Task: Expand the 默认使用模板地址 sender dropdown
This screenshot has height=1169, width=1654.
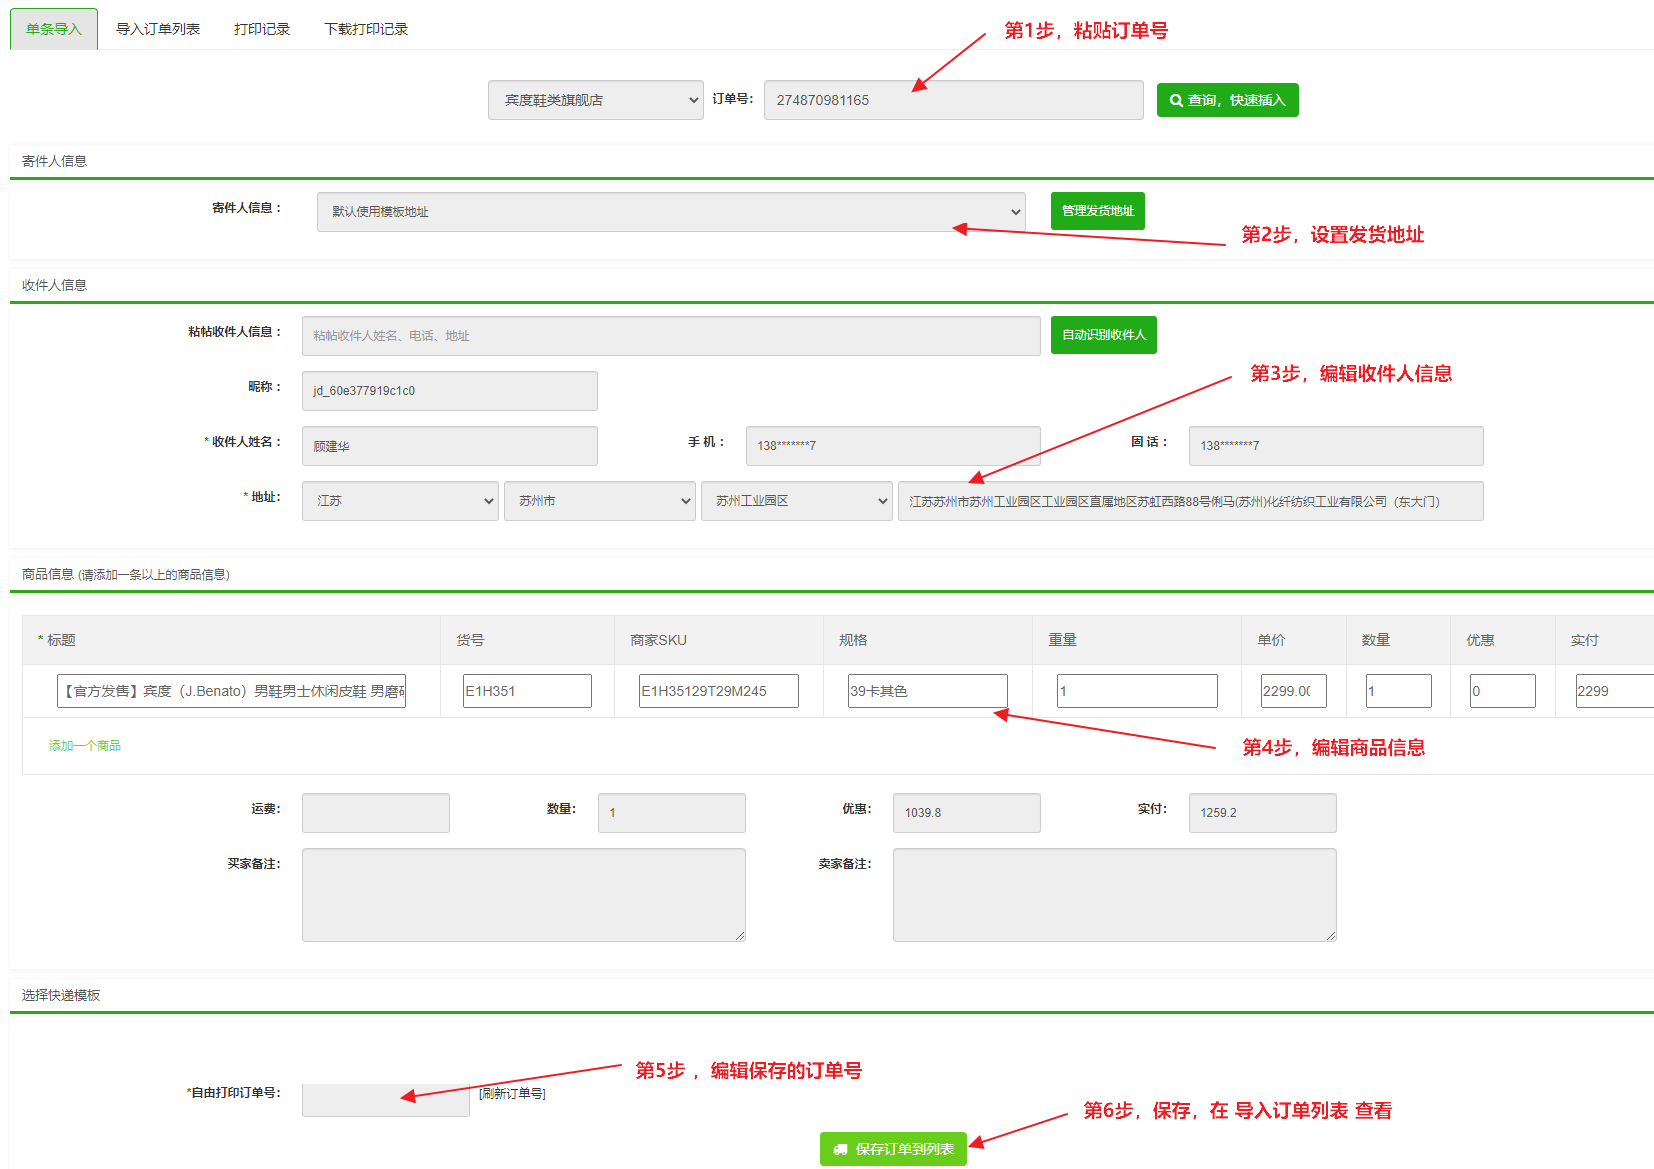Action: [x=670, y=212]
